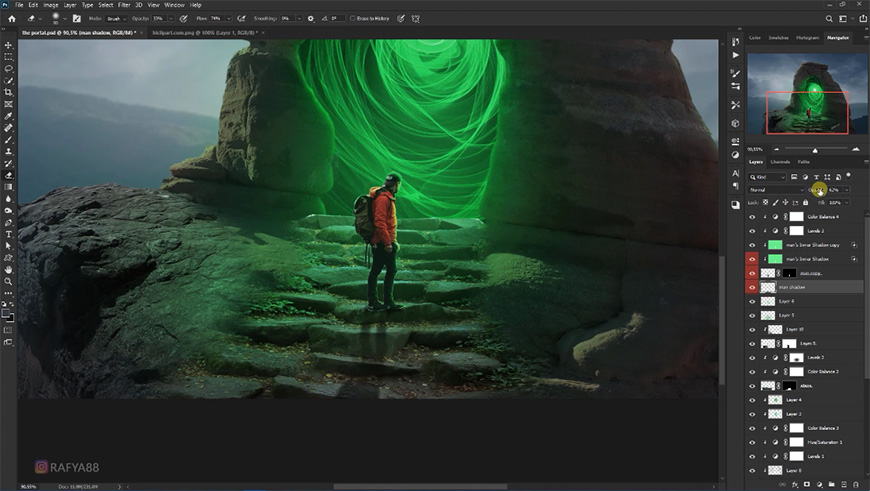
Task: Hide the man shadow layer
Action: click(752, 287)
